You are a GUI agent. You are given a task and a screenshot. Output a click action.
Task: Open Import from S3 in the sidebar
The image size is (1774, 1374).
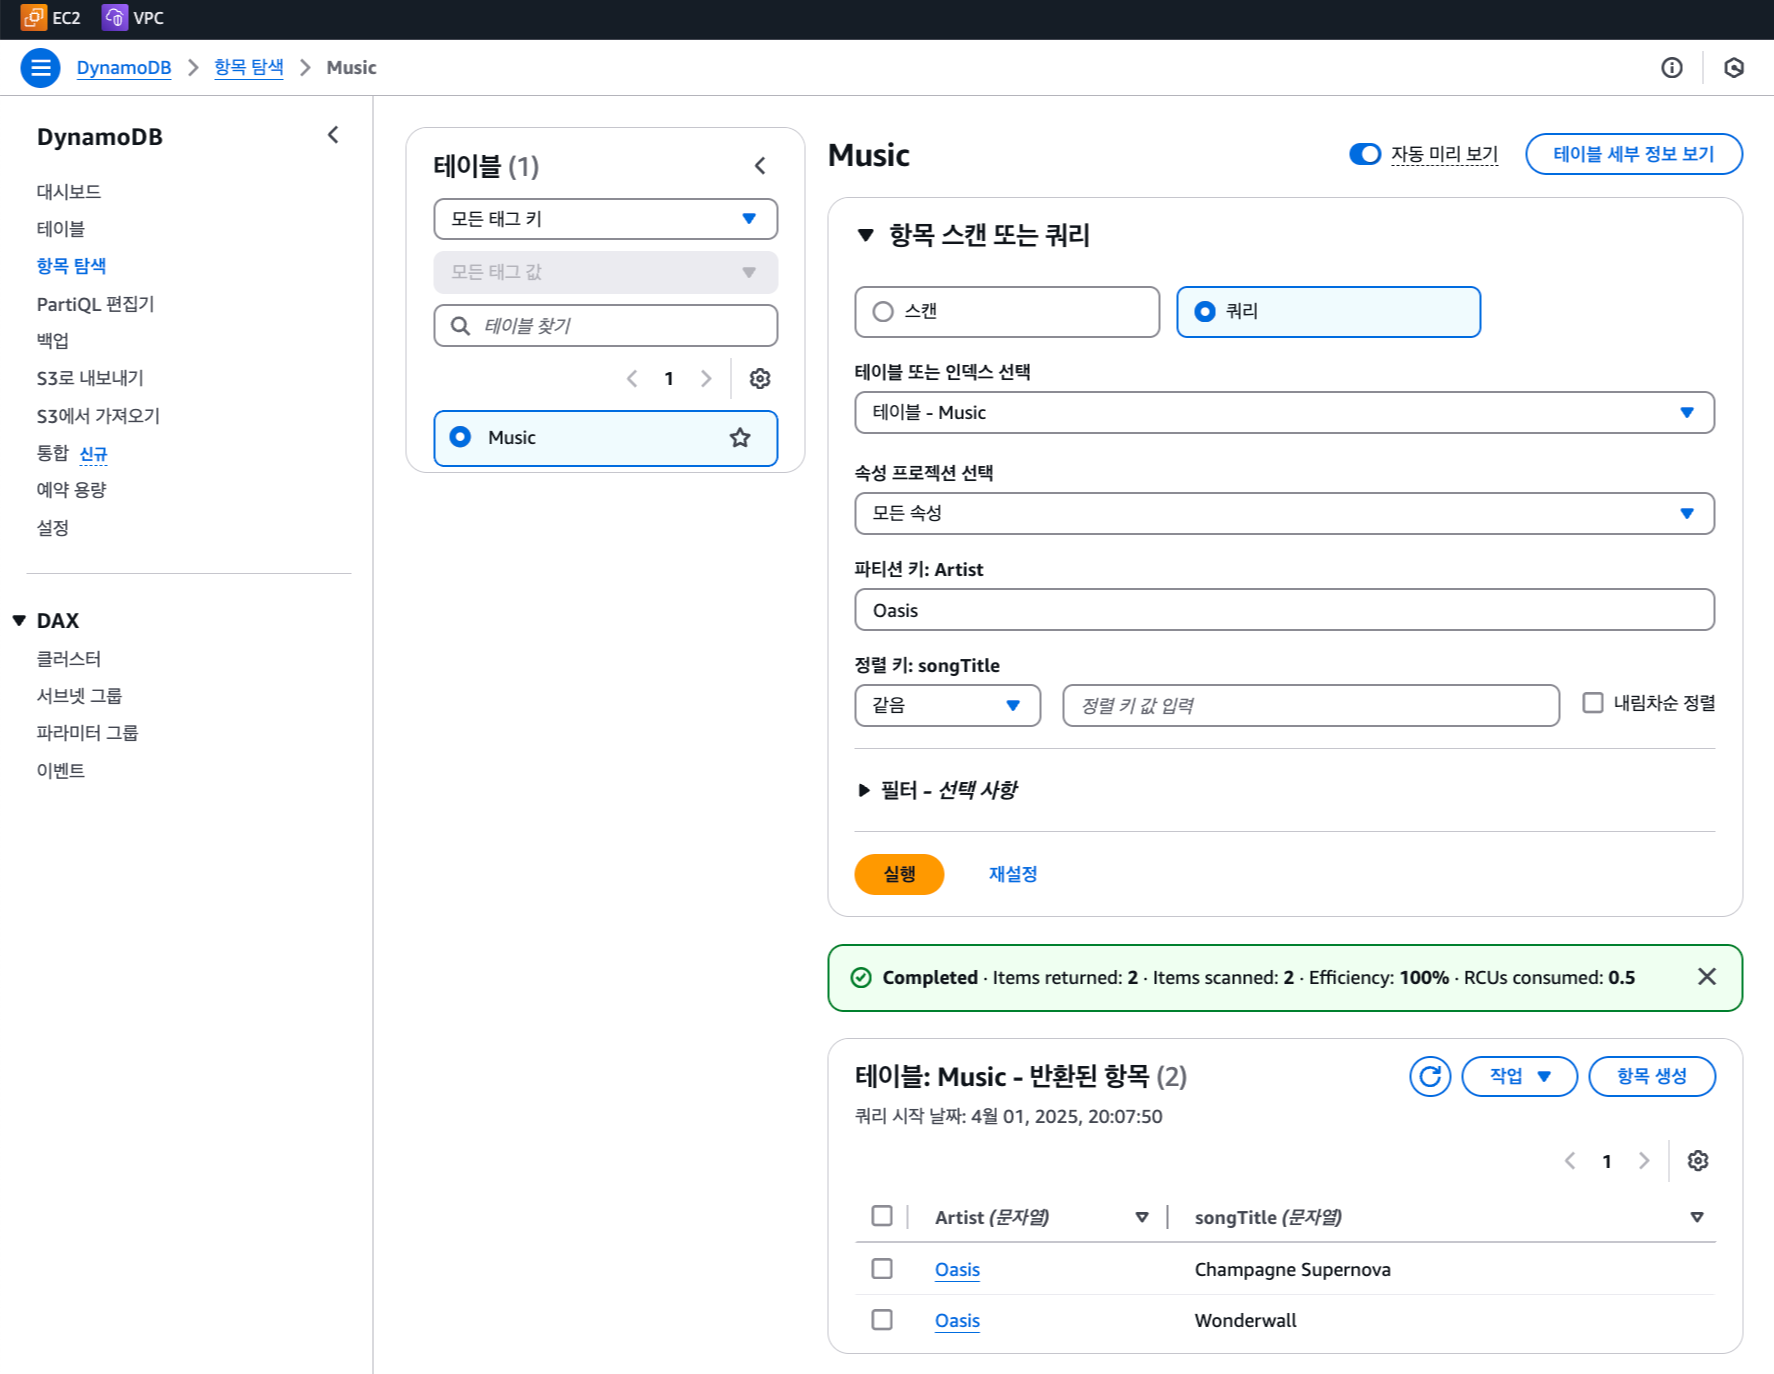point(98,416)
